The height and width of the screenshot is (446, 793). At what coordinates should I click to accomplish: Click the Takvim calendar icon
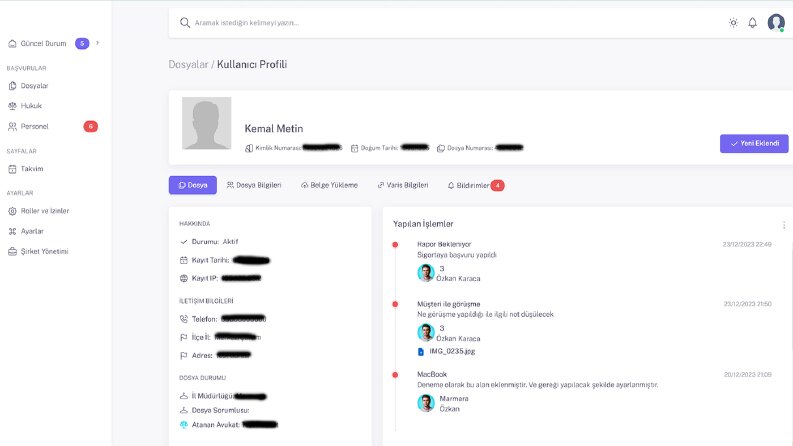pos(12,169)
